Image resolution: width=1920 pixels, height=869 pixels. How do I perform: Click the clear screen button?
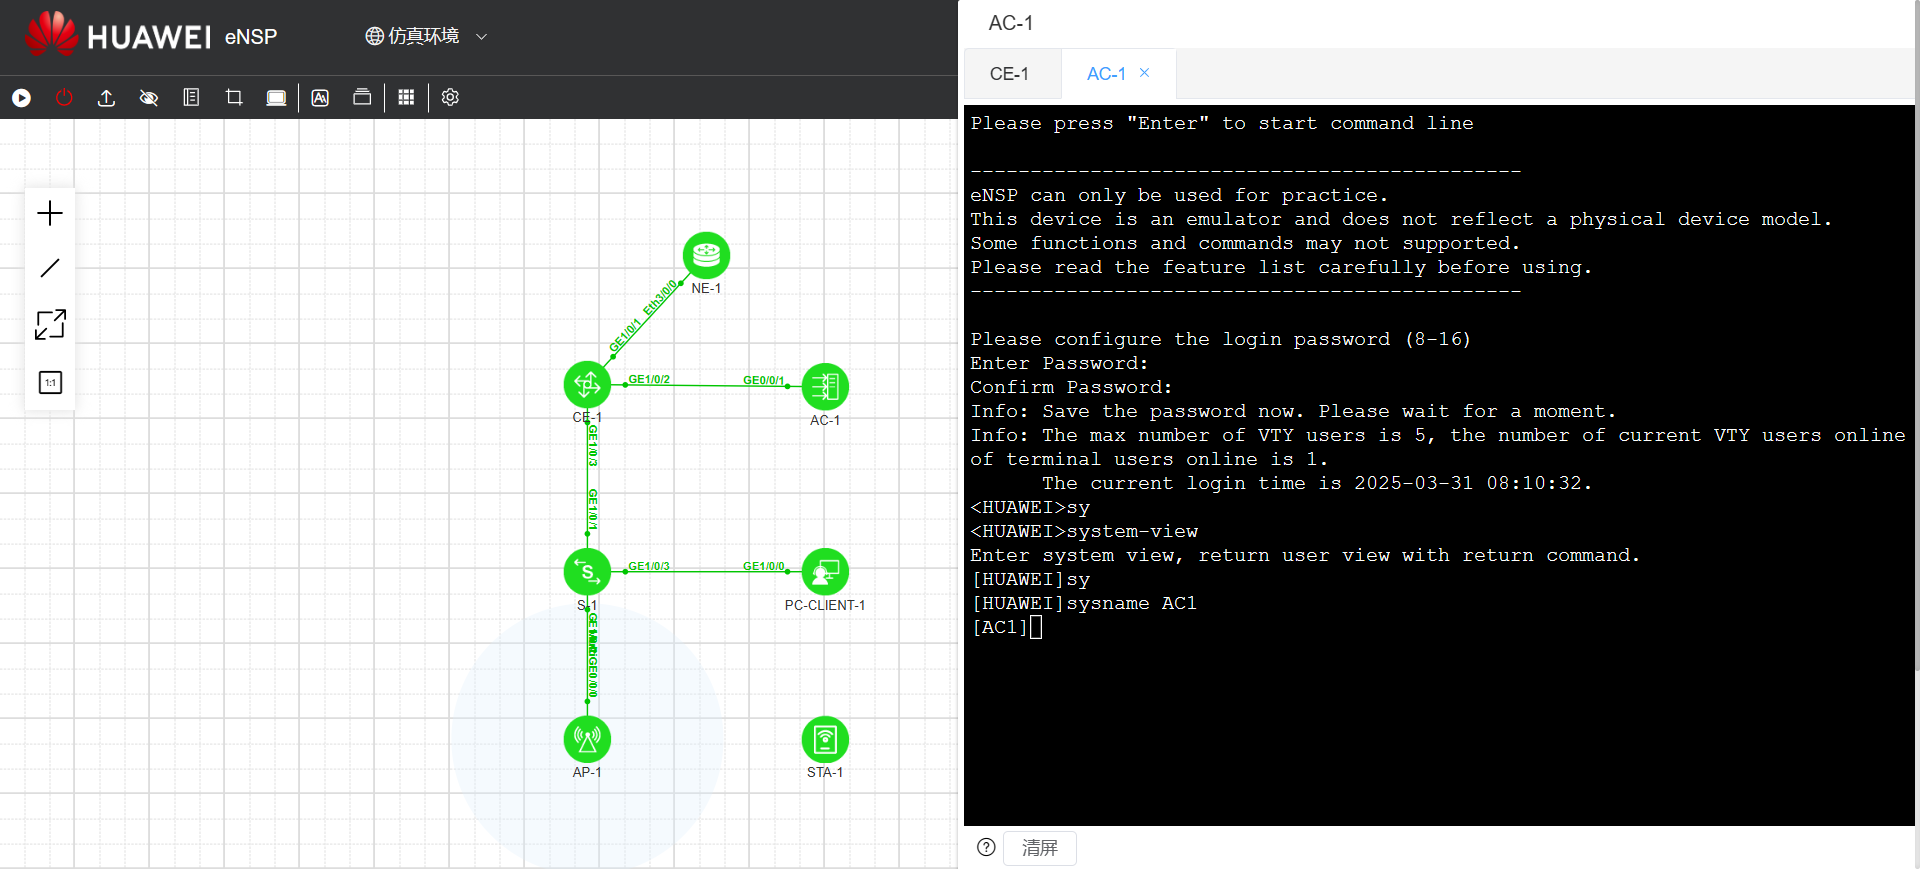[1040, 848]
